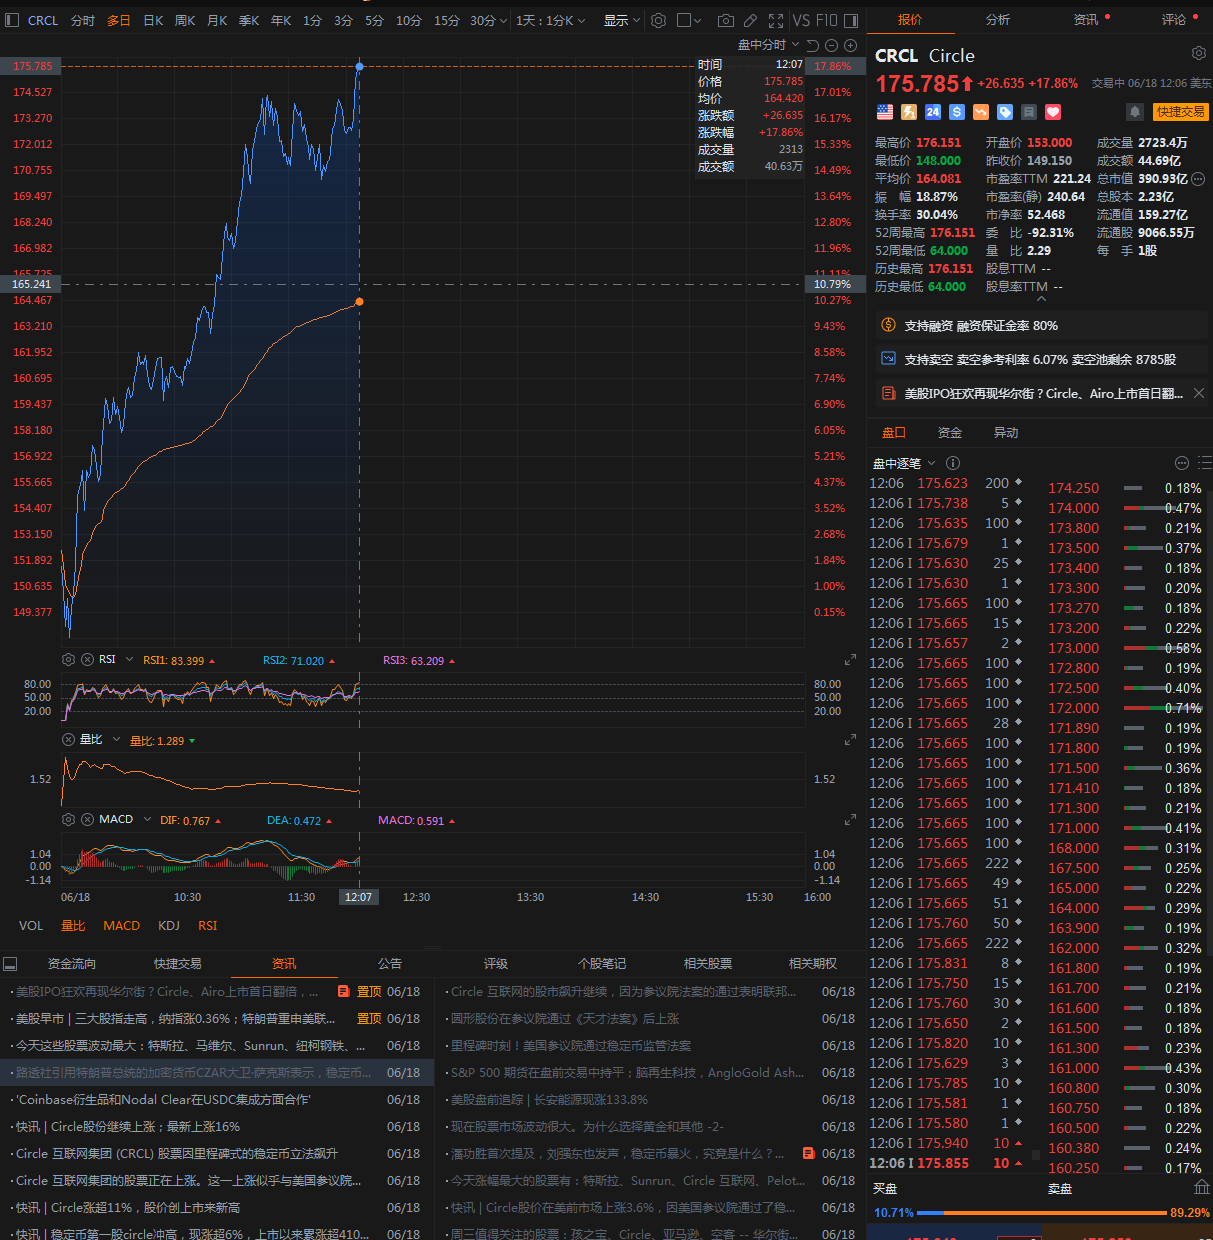The image size is (1213, 1240).
Task: Close the RSI indicator panel
Action: click(87, 660)
